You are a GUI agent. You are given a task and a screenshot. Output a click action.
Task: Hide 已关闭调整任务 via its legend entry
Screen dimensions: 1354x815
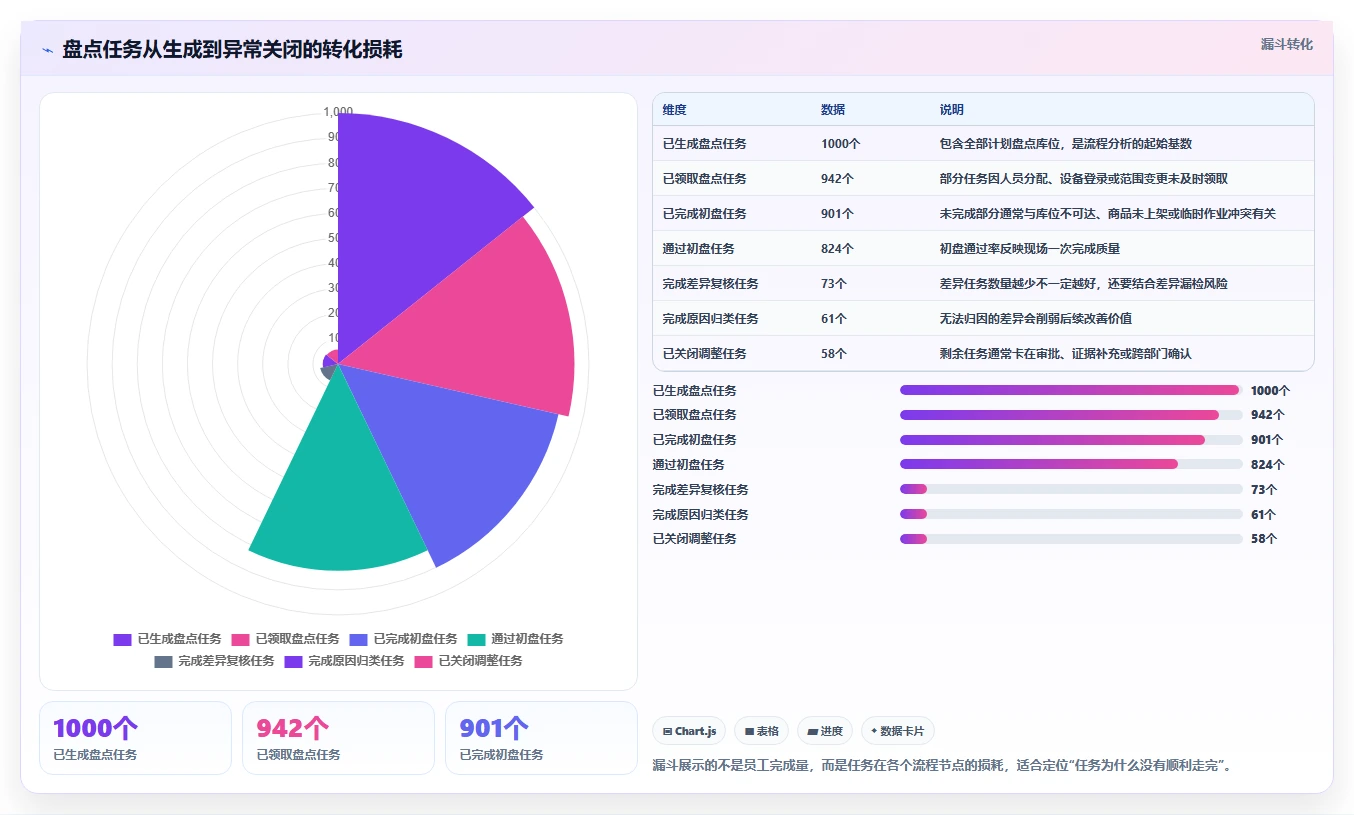tap(469, 661)
